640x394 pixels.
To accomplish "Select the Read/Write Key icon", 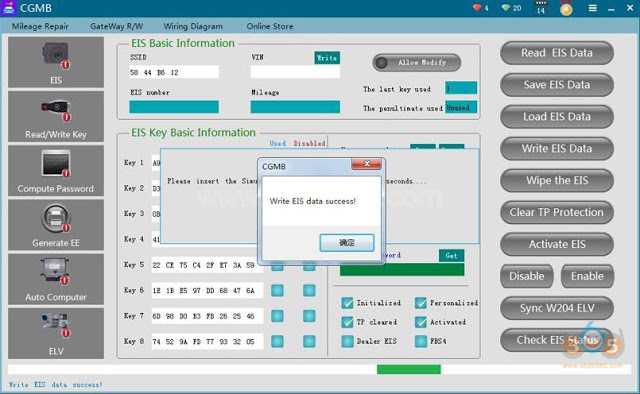I will (x=56, y=116).
